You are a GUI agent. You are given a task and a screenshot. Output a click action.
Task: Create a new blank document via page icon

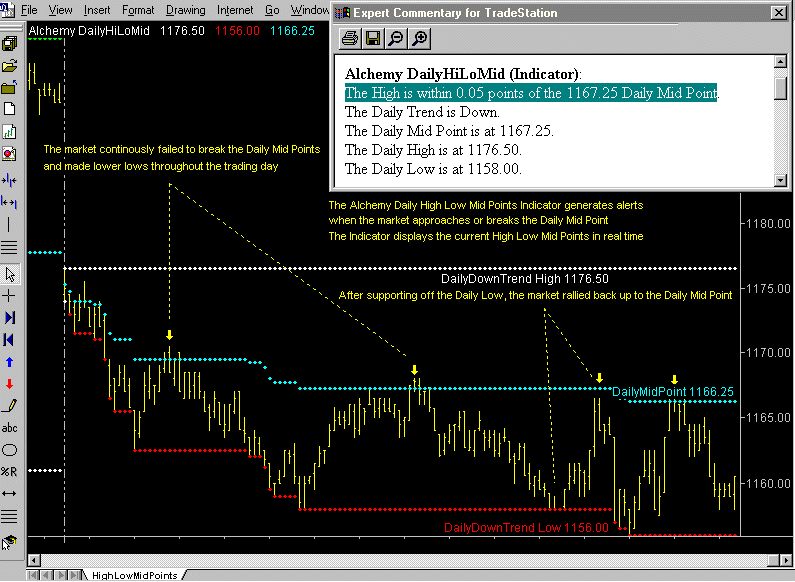[x=9, y=109]
